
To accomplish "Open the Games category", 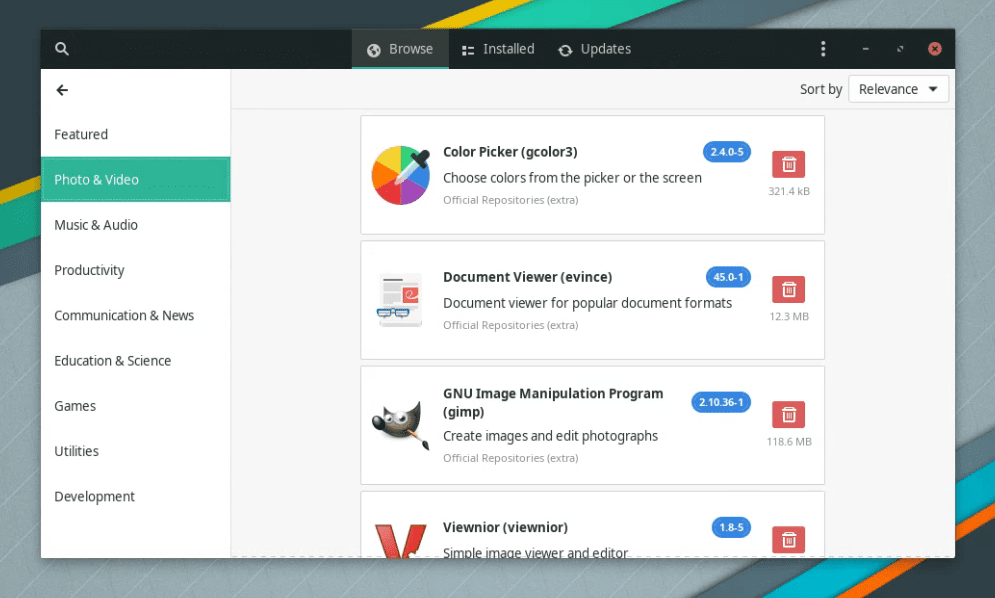I will pos(135,406).
